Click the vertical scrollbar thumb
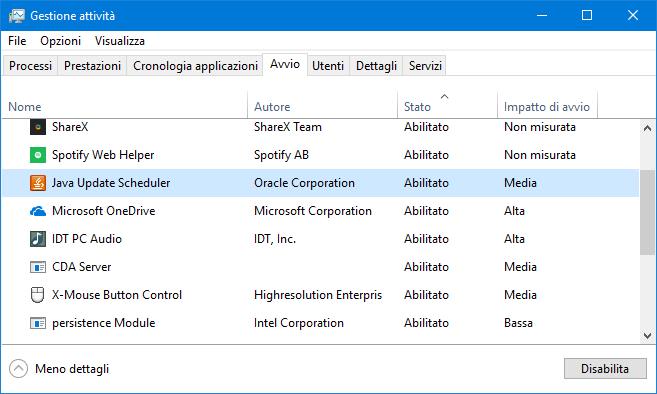Screen dimensions: 657x394 pyautogui.click(x=647, y=212)
